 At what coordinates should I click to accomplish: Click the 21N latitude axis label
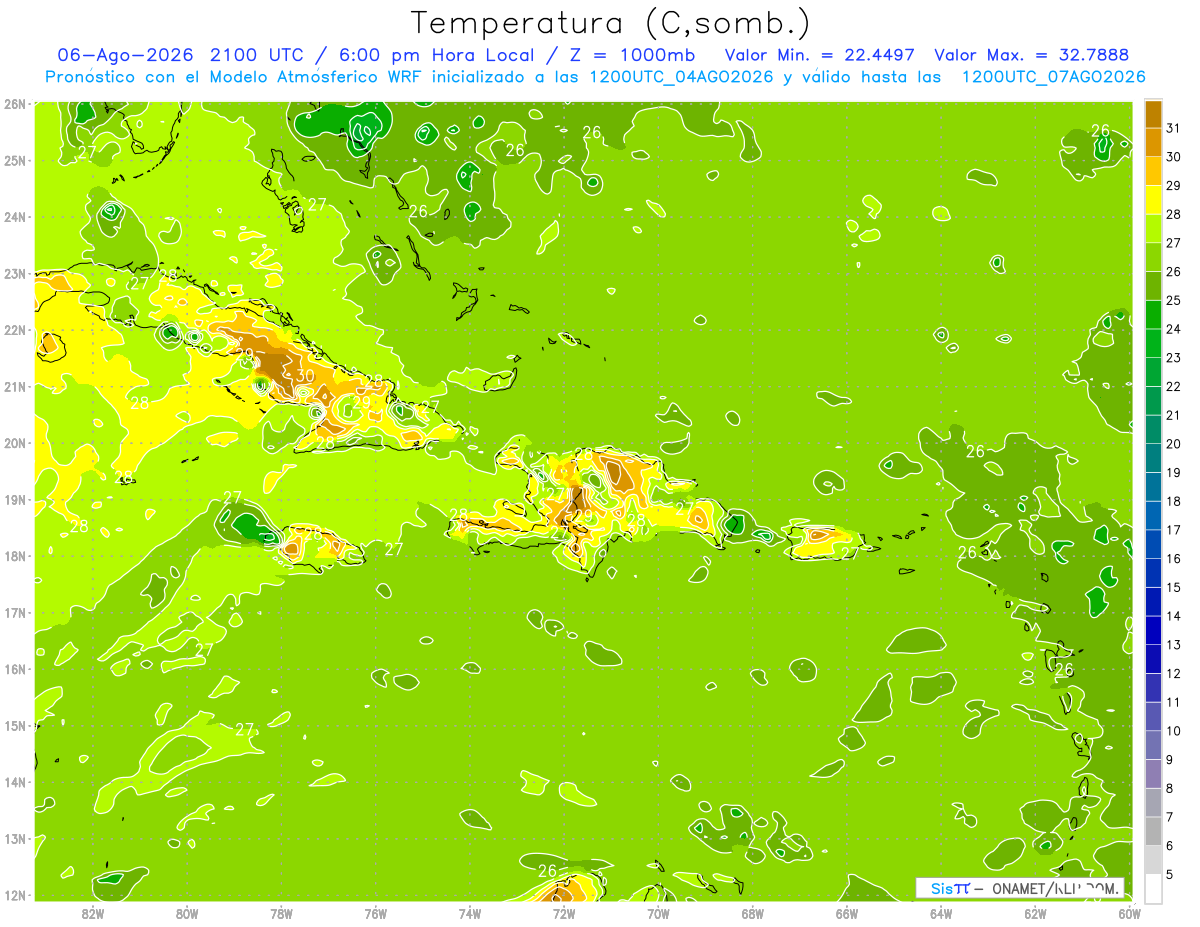[14, 387]
